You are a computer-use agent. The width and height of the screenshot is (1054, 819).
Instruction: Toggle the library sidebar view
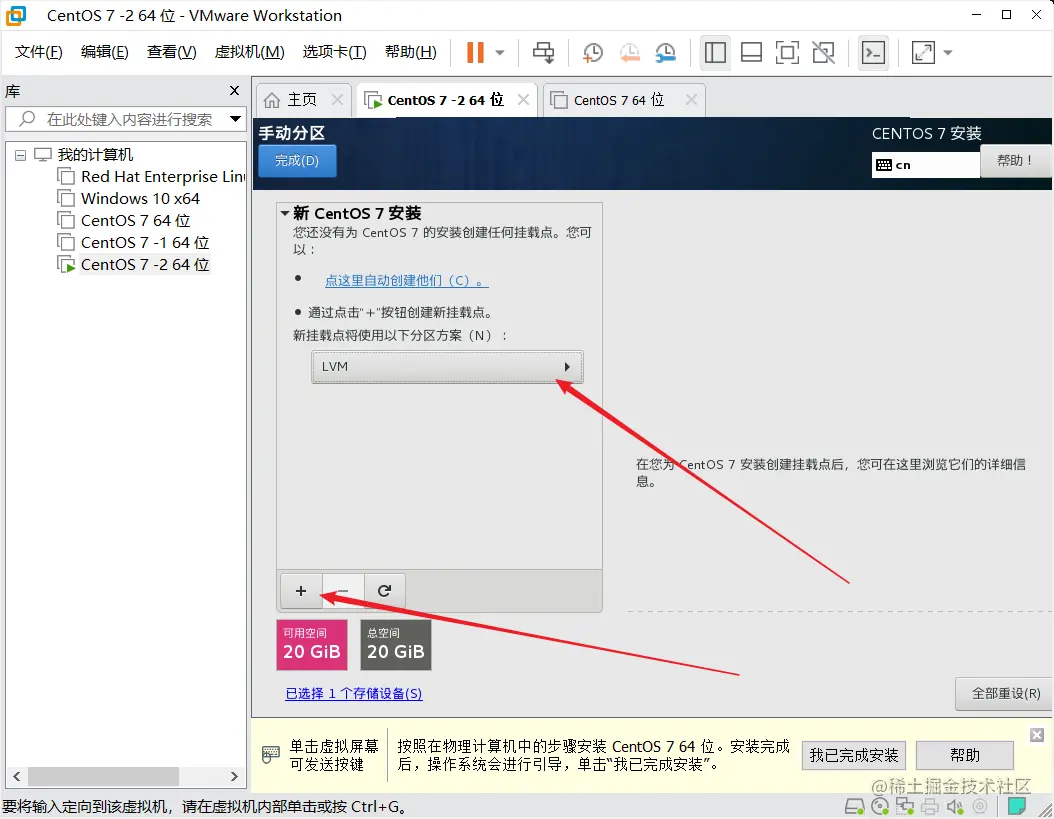715,52
